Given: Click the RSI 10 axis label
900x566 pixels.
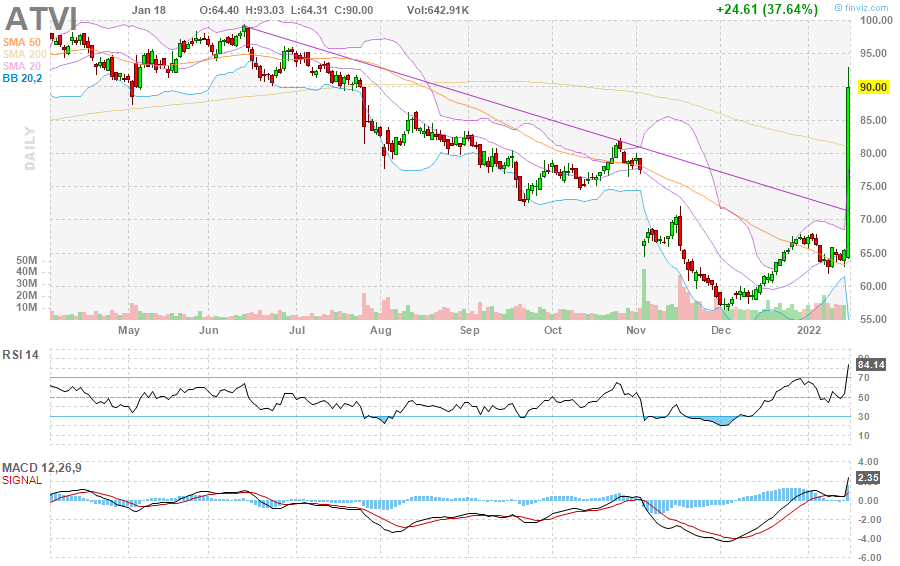Looking at the screenshot, I should (x=863, y=436).
